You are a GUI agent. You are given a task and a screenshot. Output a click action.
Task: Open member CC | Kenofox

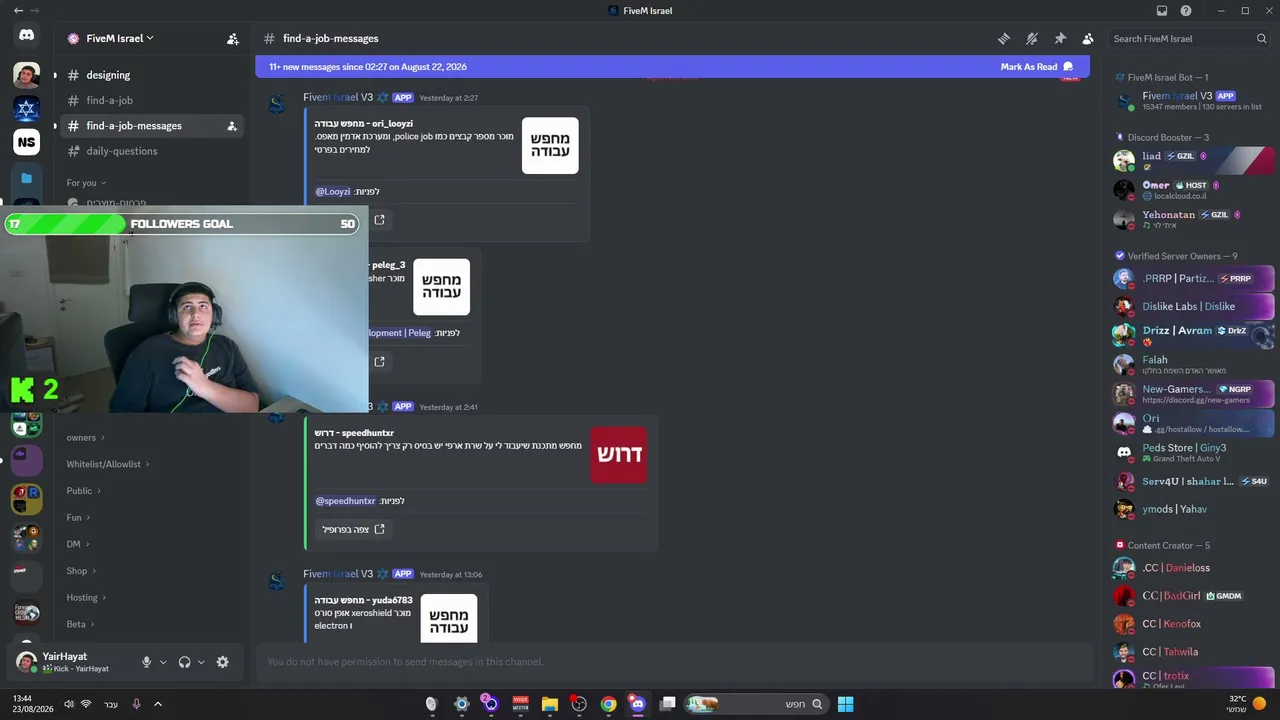[1194, 624]
